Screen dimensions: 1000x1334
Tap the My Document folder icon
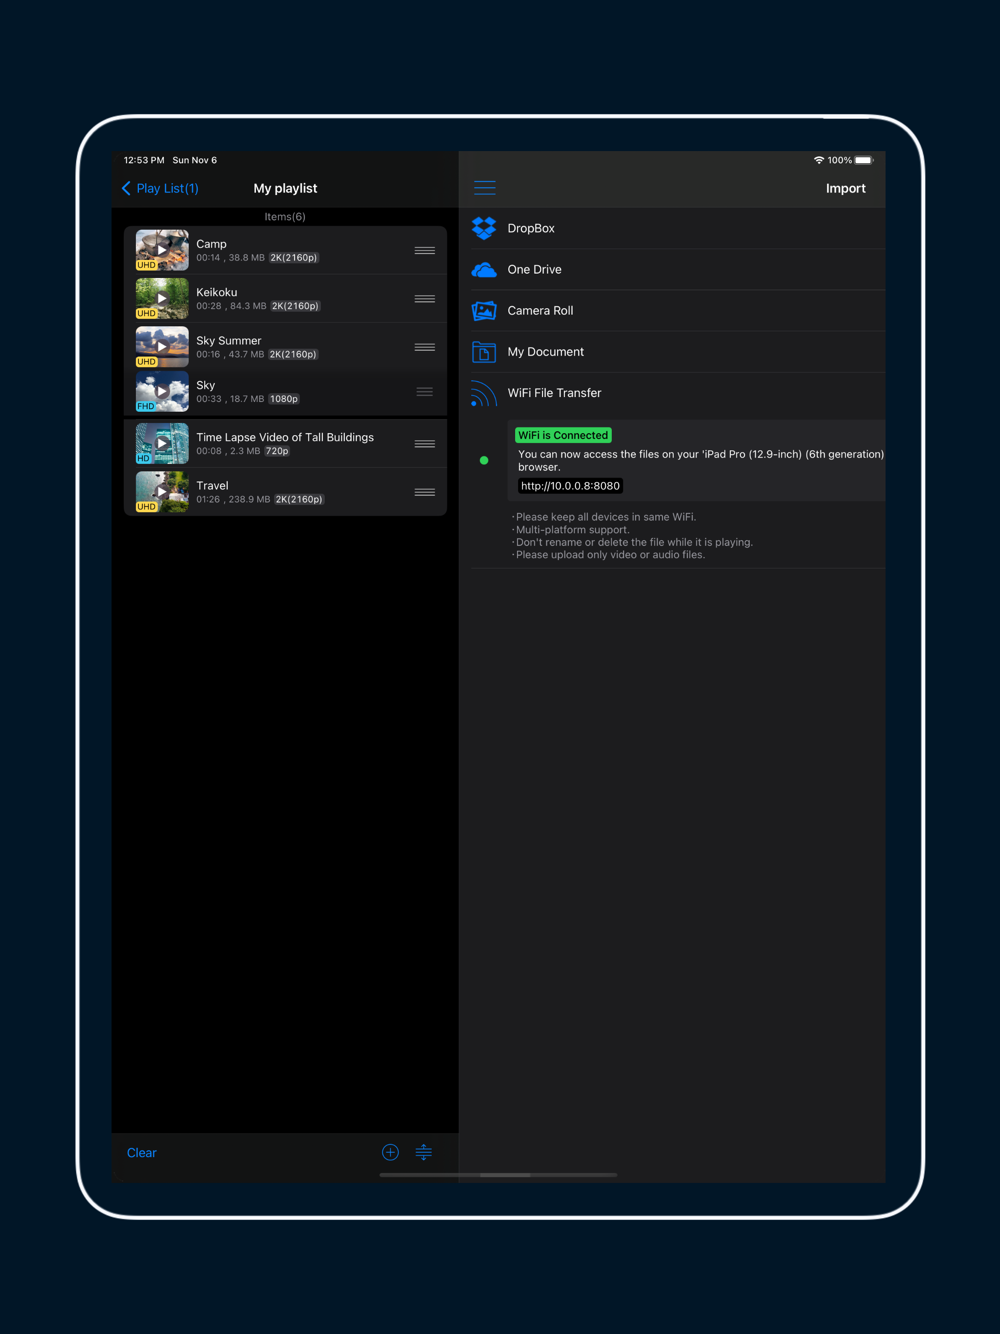click(484, 352)
